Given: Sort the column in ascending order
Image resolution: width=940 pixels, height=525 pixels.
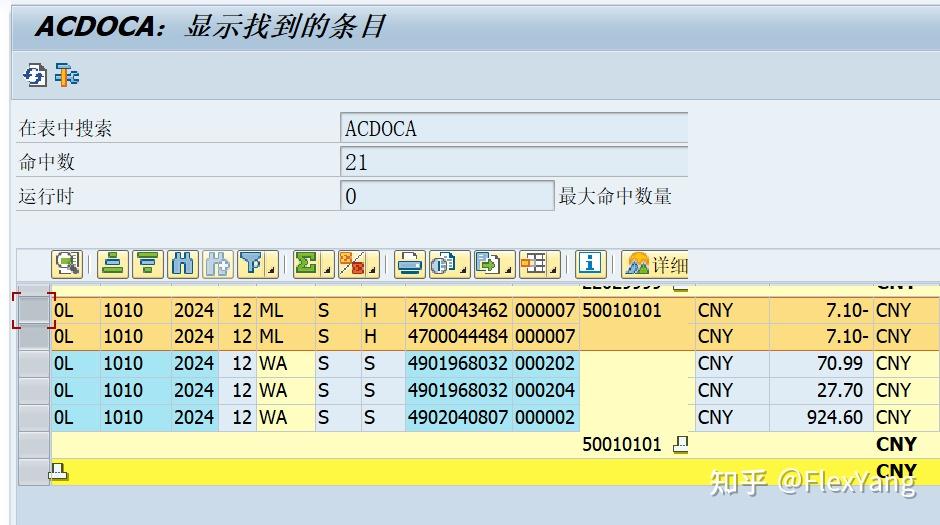Looking at the screenshot, I should tap(113, 264).
